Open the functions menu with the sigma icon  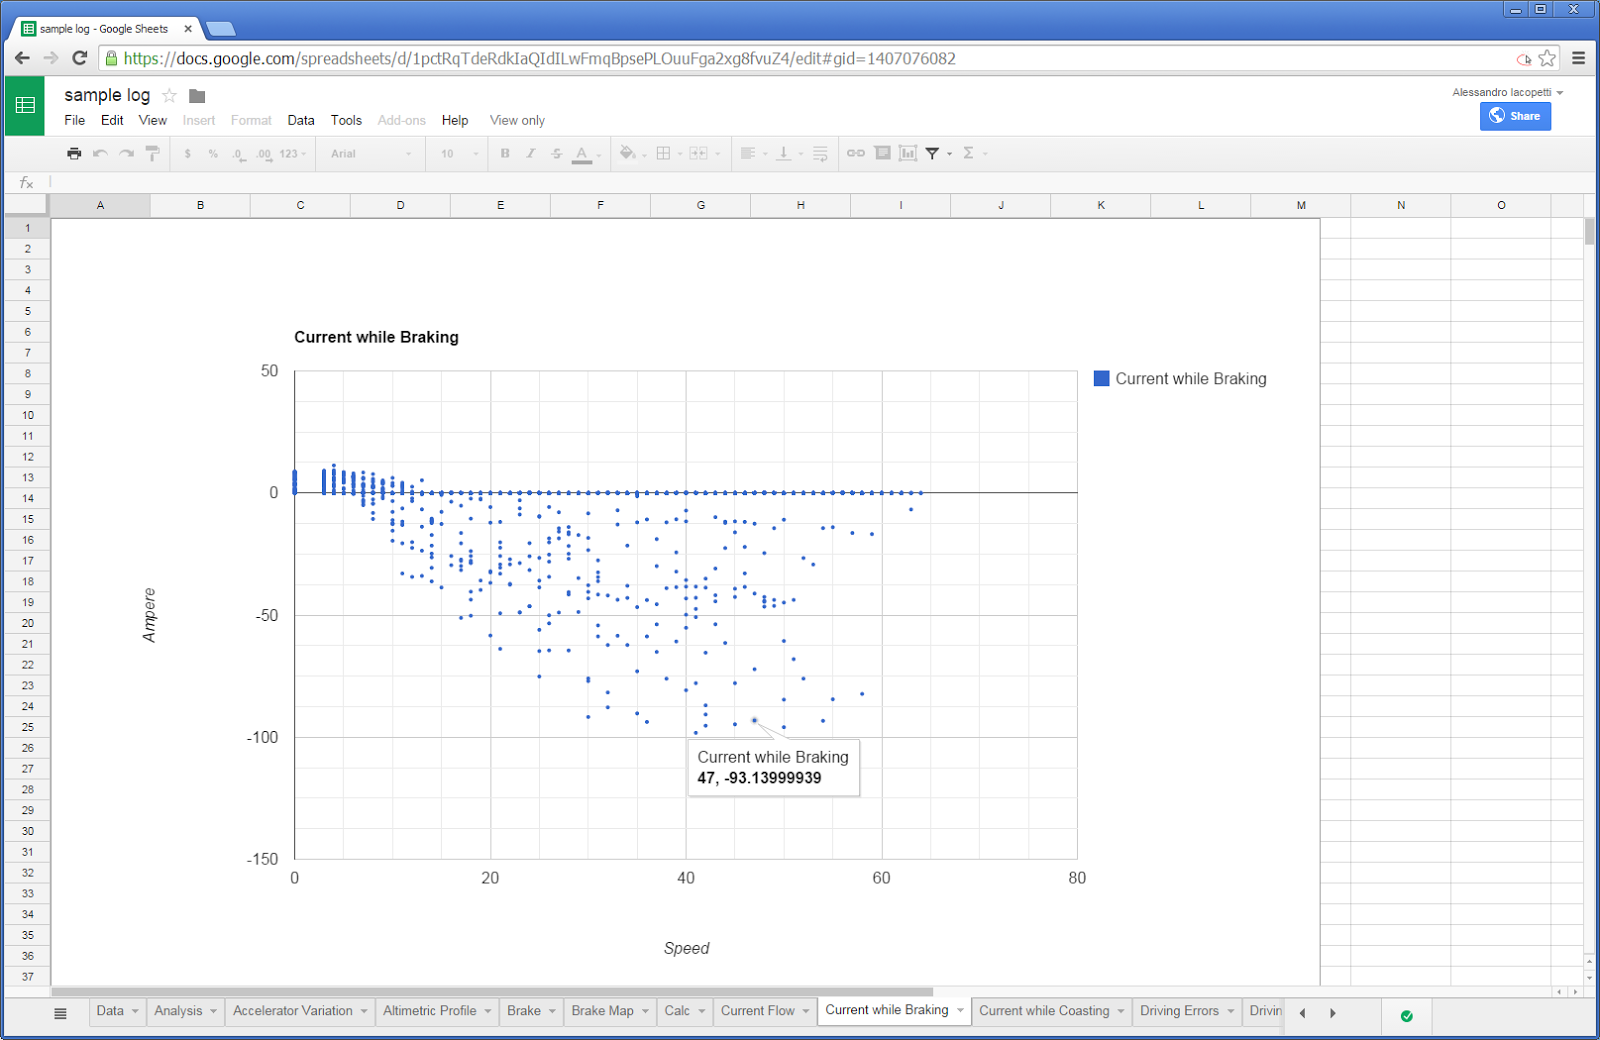tap(969, 153)
